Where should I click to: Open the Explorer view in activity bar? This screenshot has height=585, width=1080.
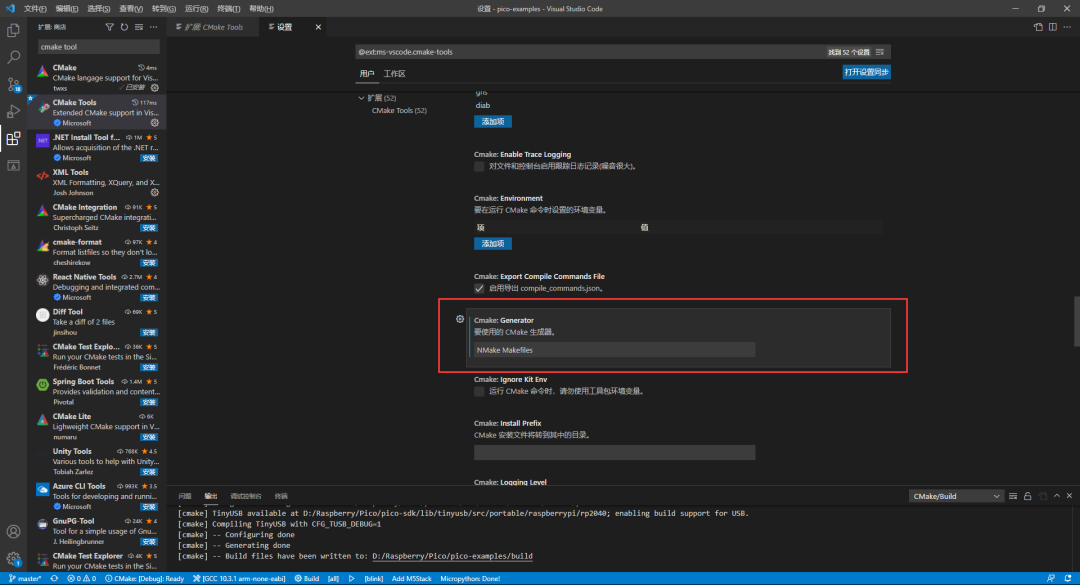(x=14, y=31)
